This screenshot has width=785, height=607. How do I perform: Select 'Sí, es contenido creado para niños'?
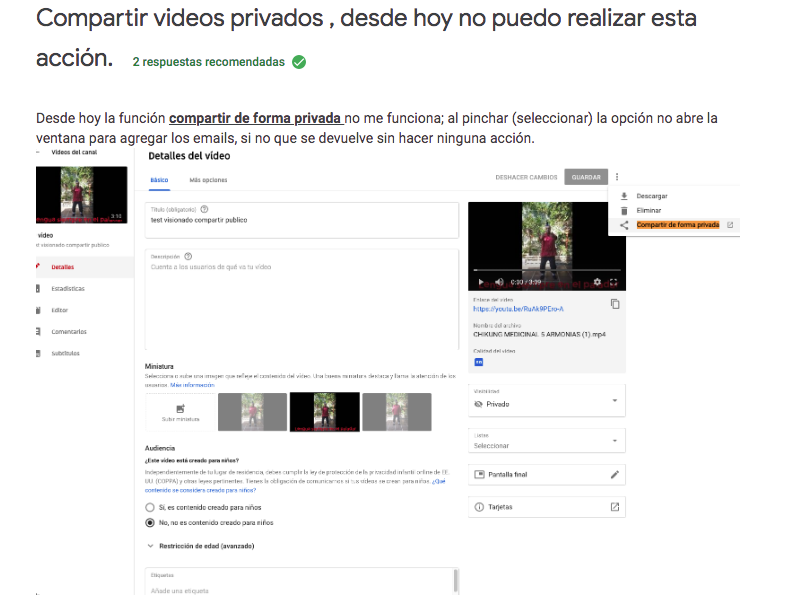[150, 507]
